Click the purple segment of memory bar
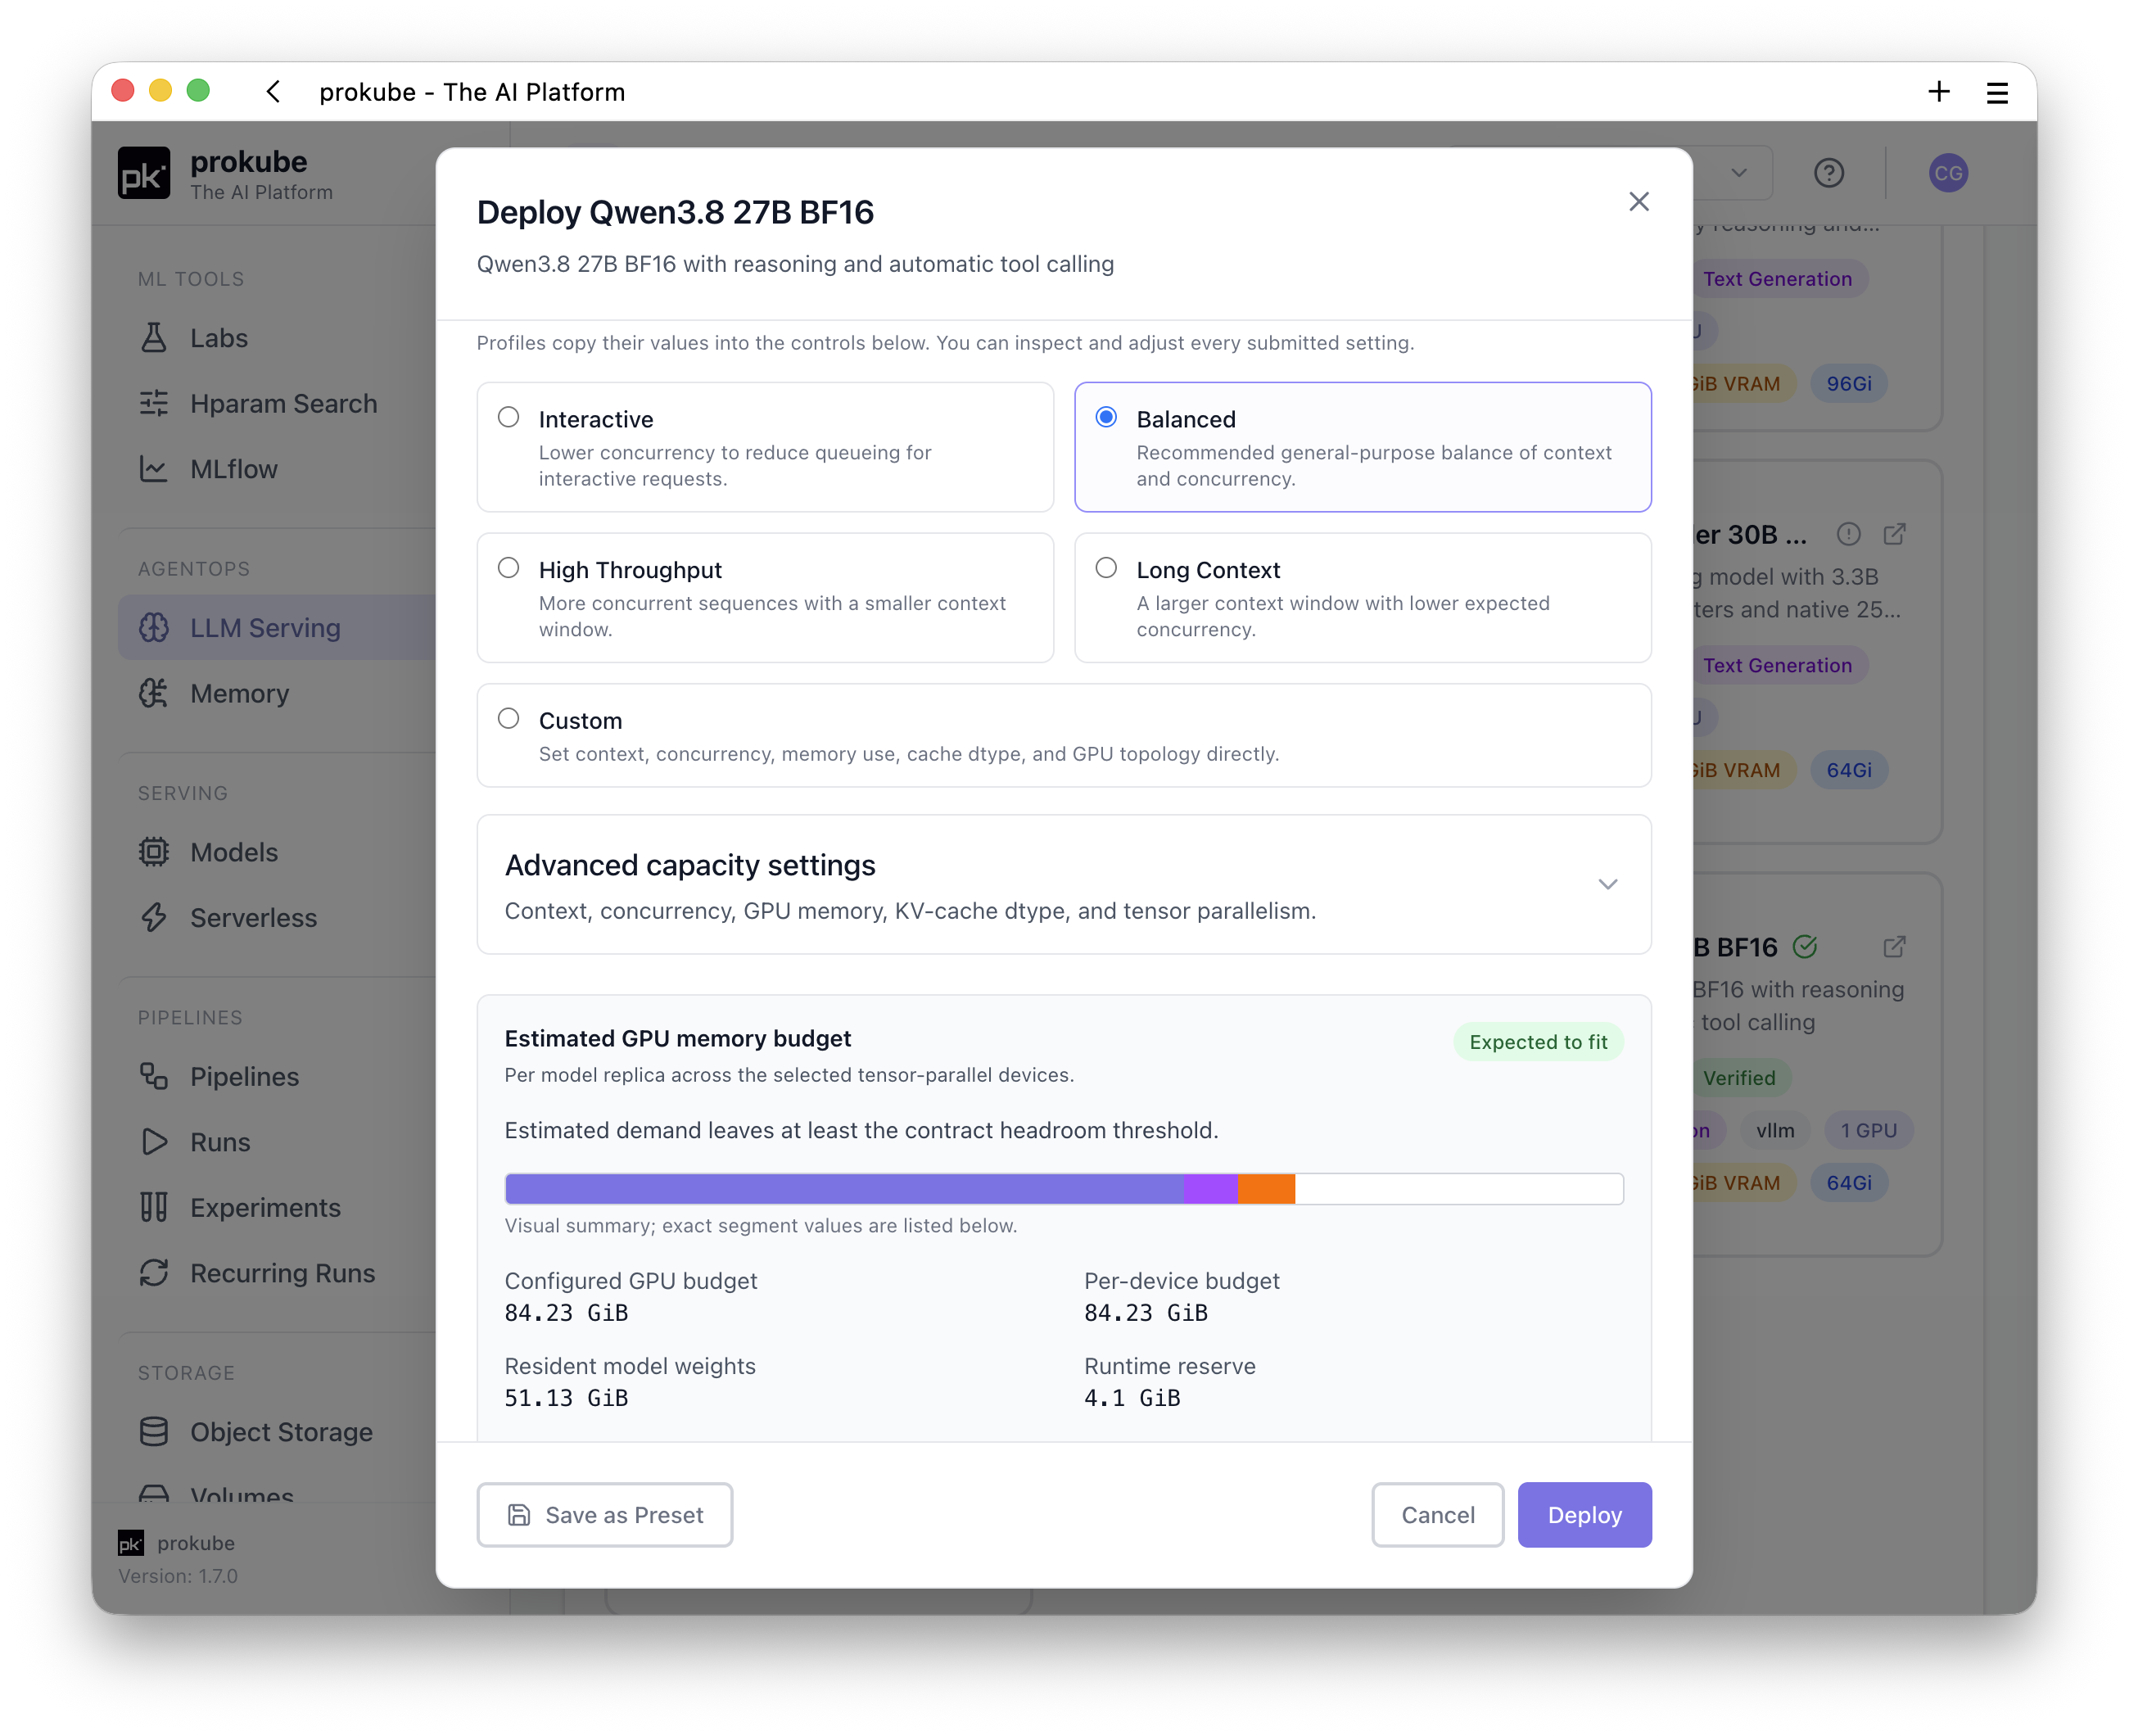This screenshot has width=2129, height=1736. [x=1210, y=1188]
